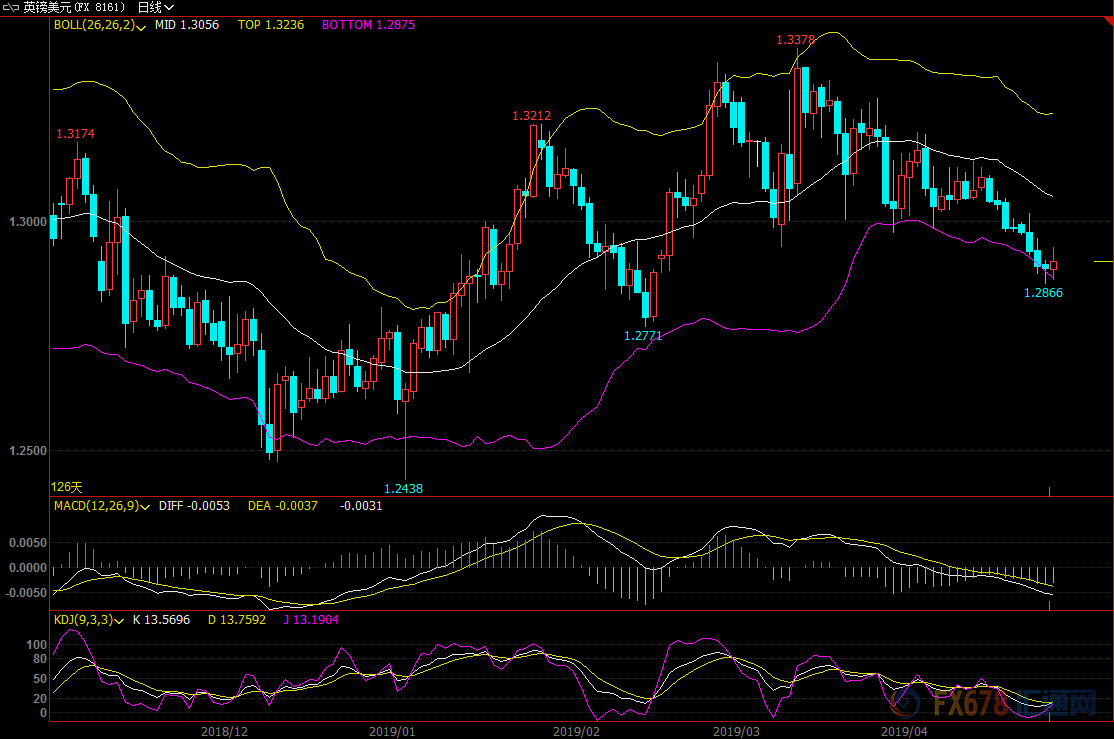Viewport: 1114px width, 739px height.
Task: Click the 1.3174 high price label
Action: pos(75,134)
